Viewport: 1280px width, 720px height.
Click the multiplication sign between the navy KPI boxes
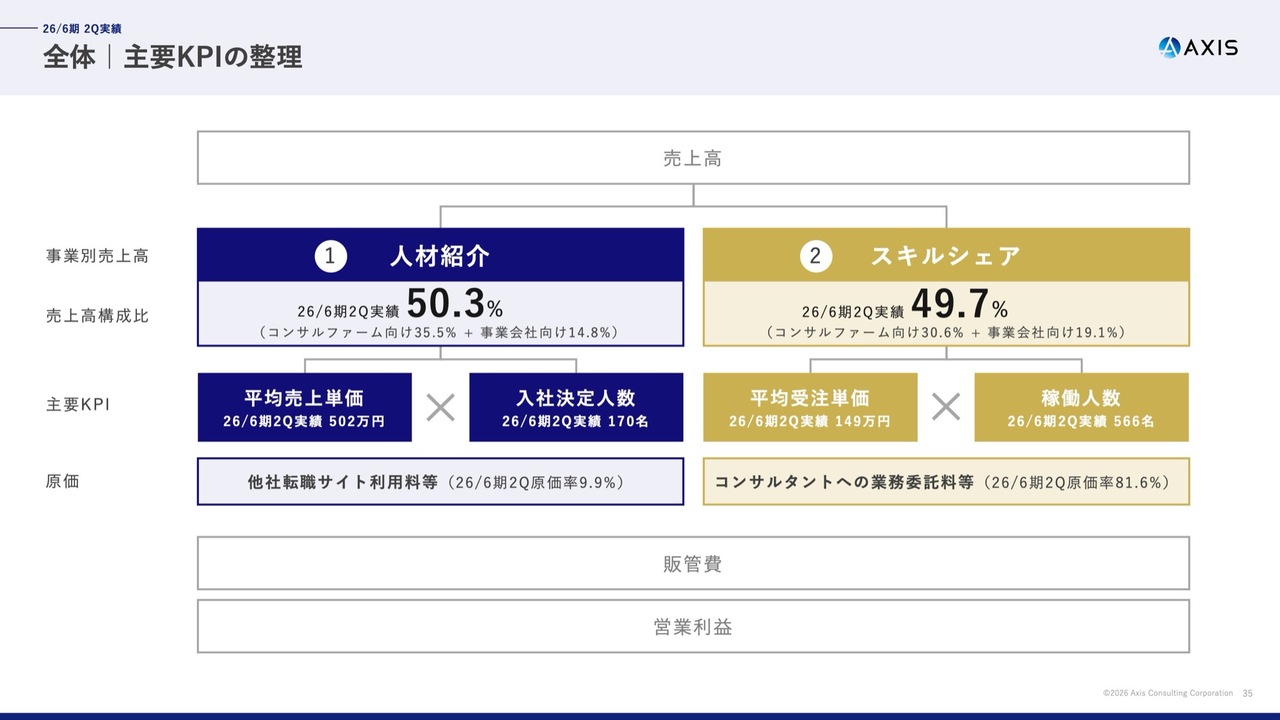click(440, 407)
